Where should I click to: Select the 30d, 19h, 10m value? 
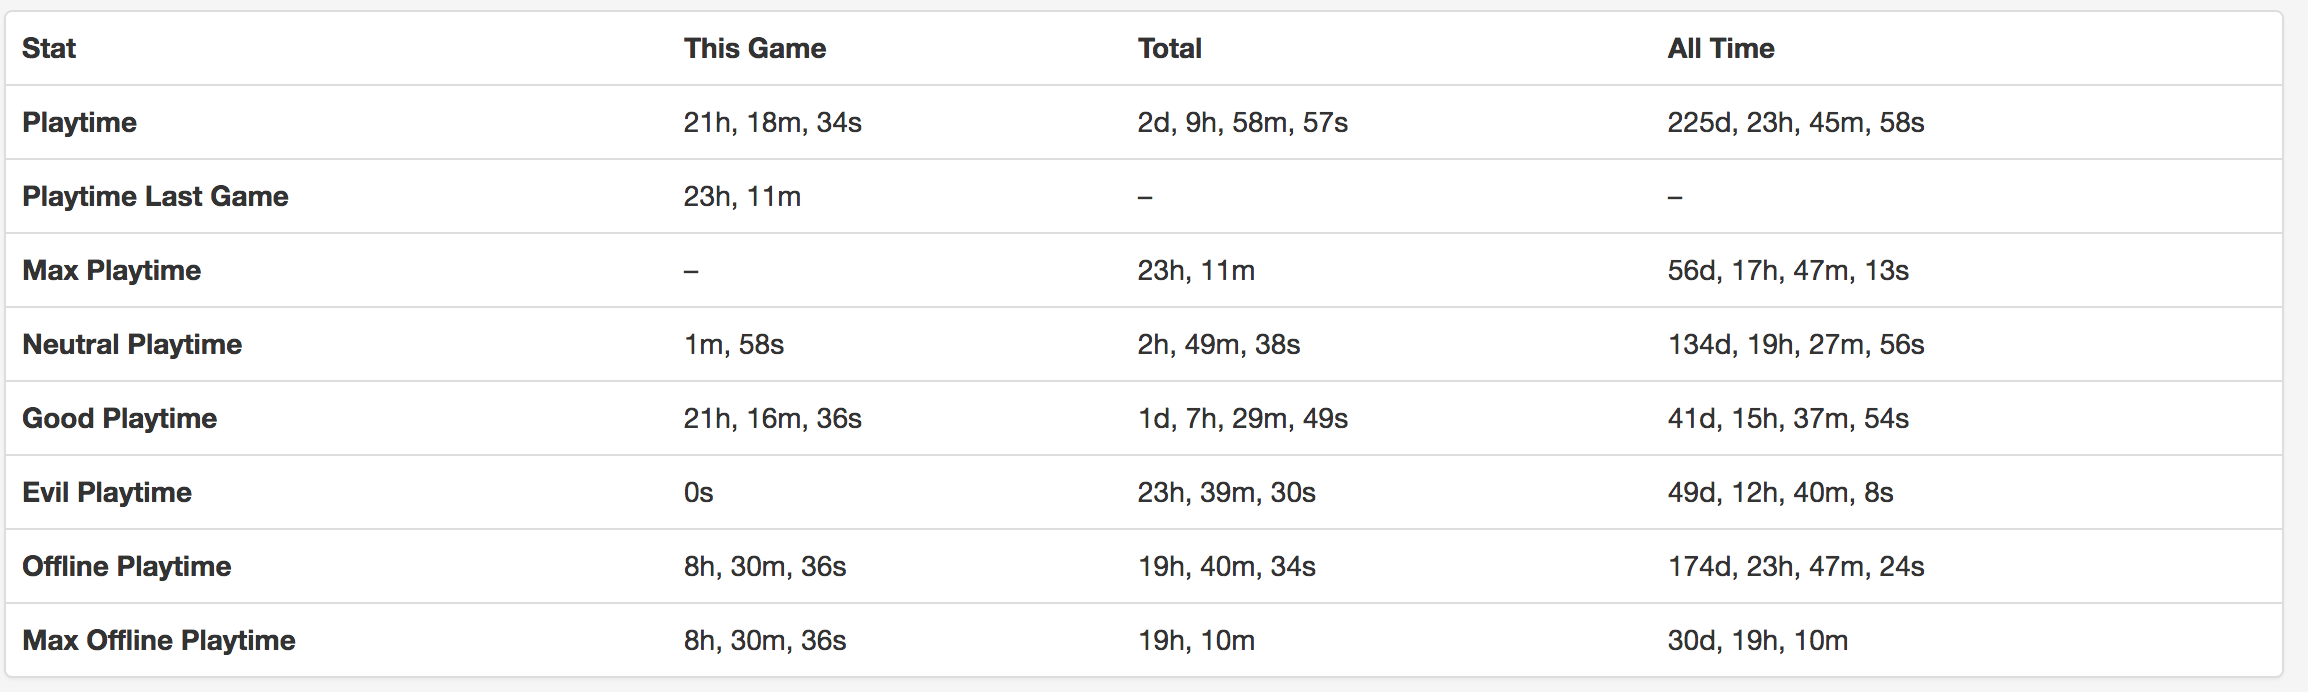1758,640
